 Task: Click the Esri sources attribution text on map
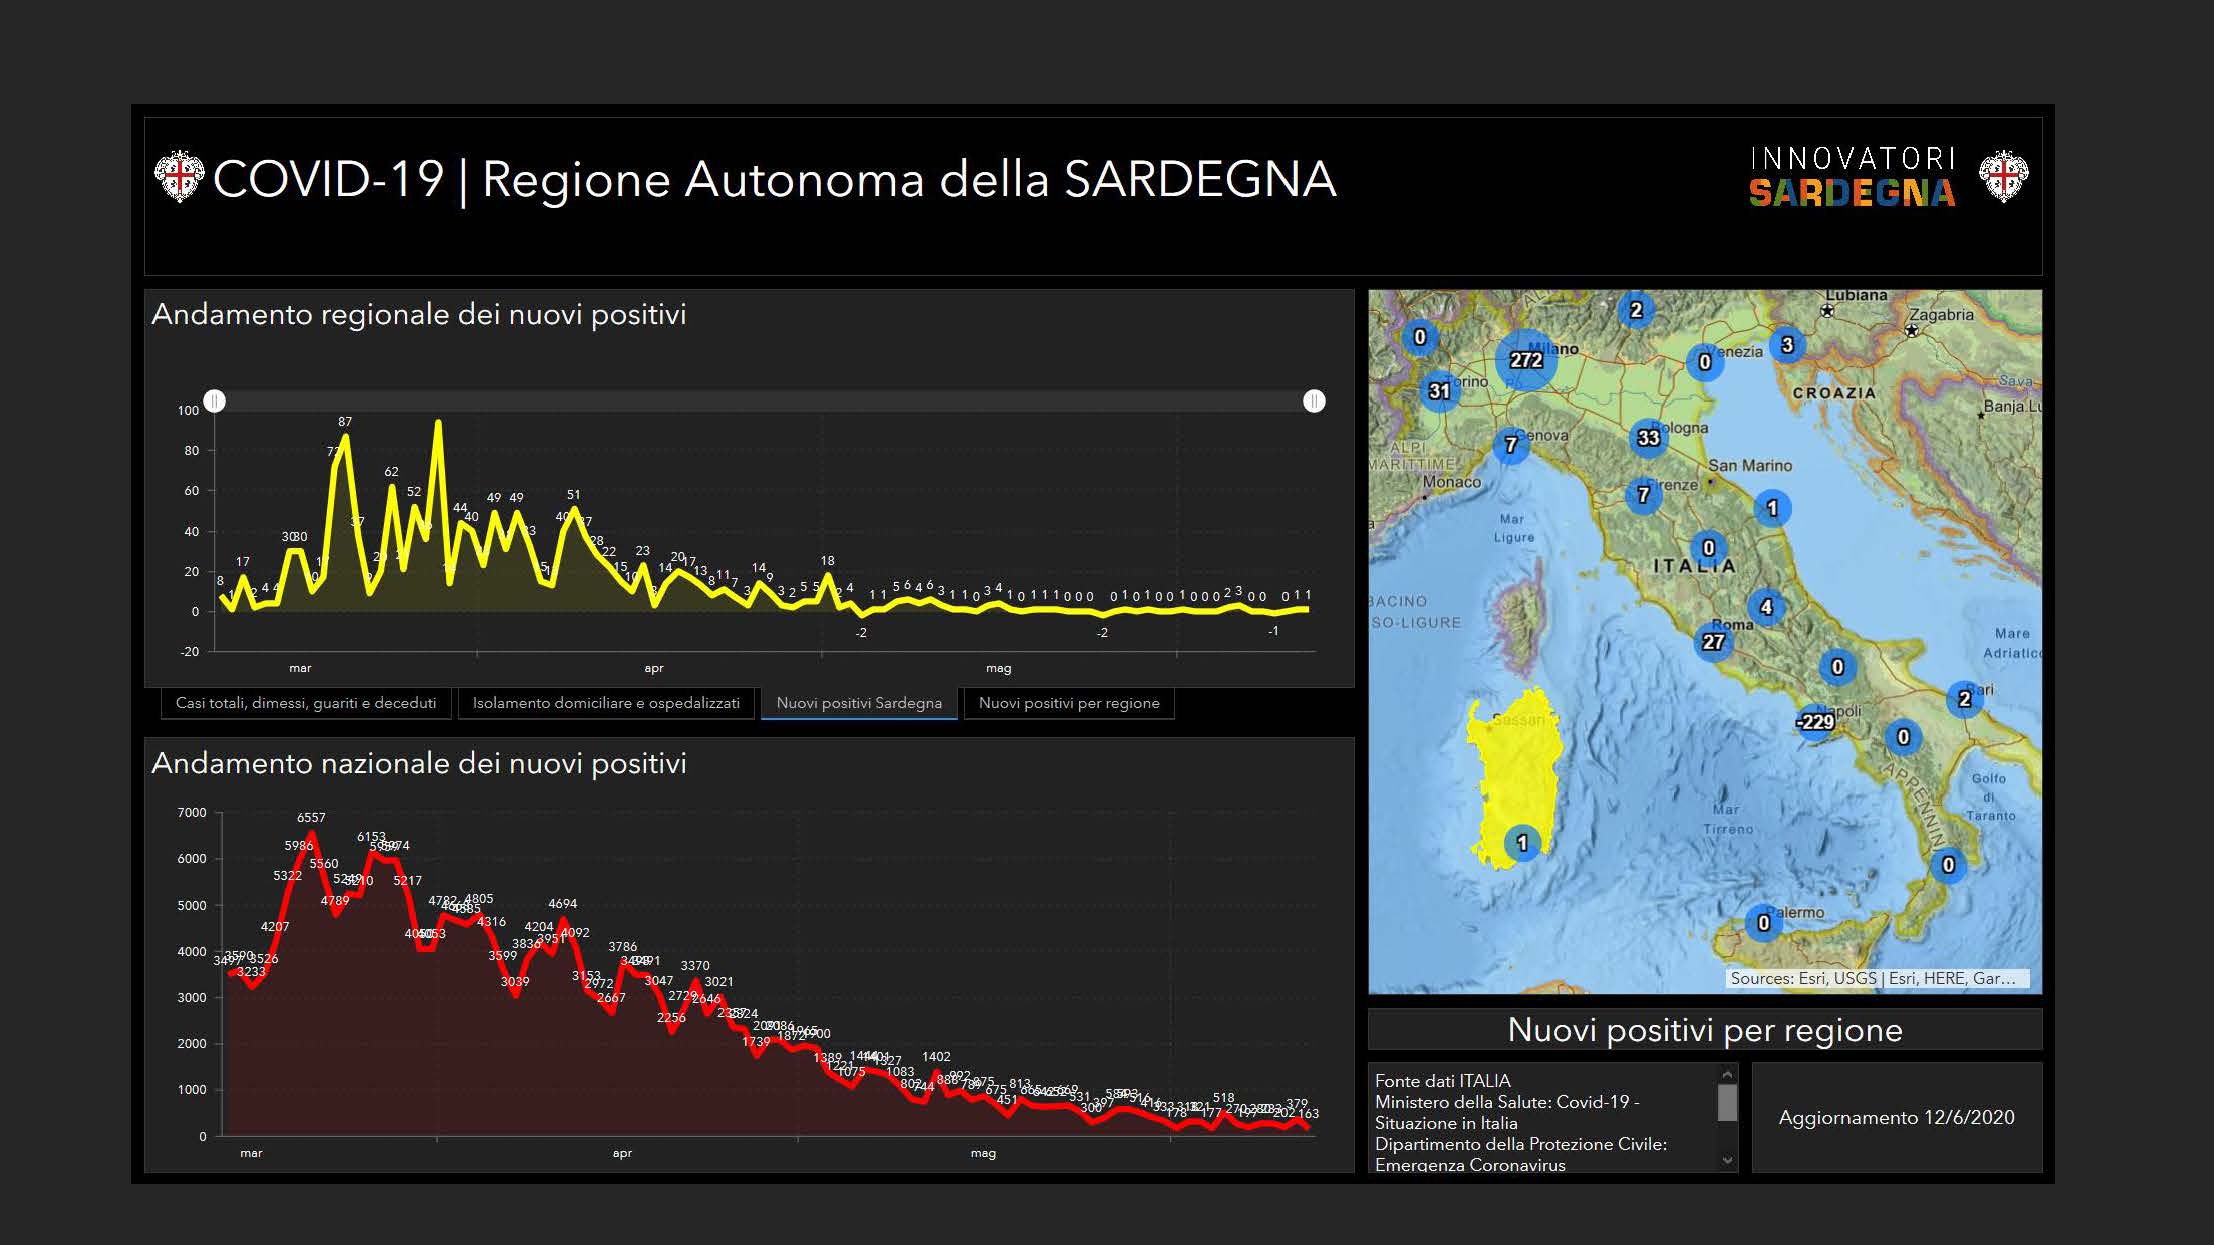(x=1872, y=978)
